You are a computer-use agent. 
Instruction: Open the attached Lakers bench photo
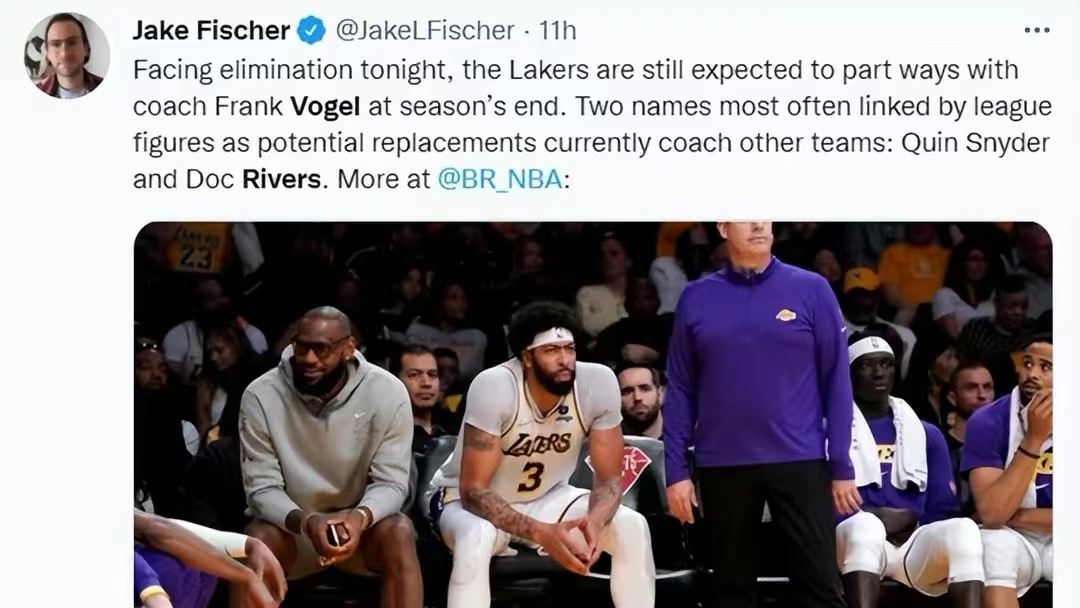(593, 414)
